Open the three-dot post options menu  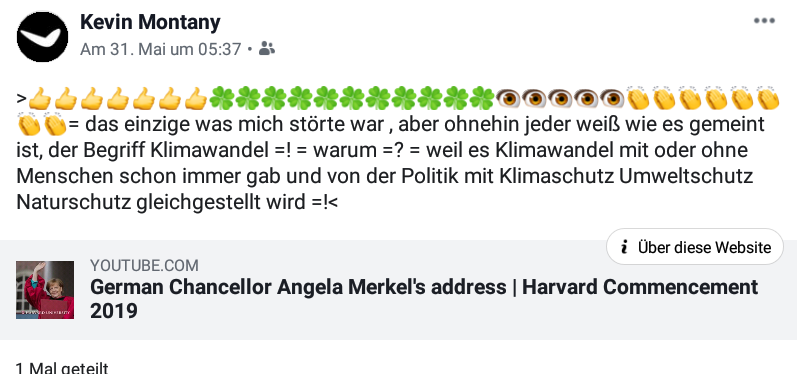764,21
